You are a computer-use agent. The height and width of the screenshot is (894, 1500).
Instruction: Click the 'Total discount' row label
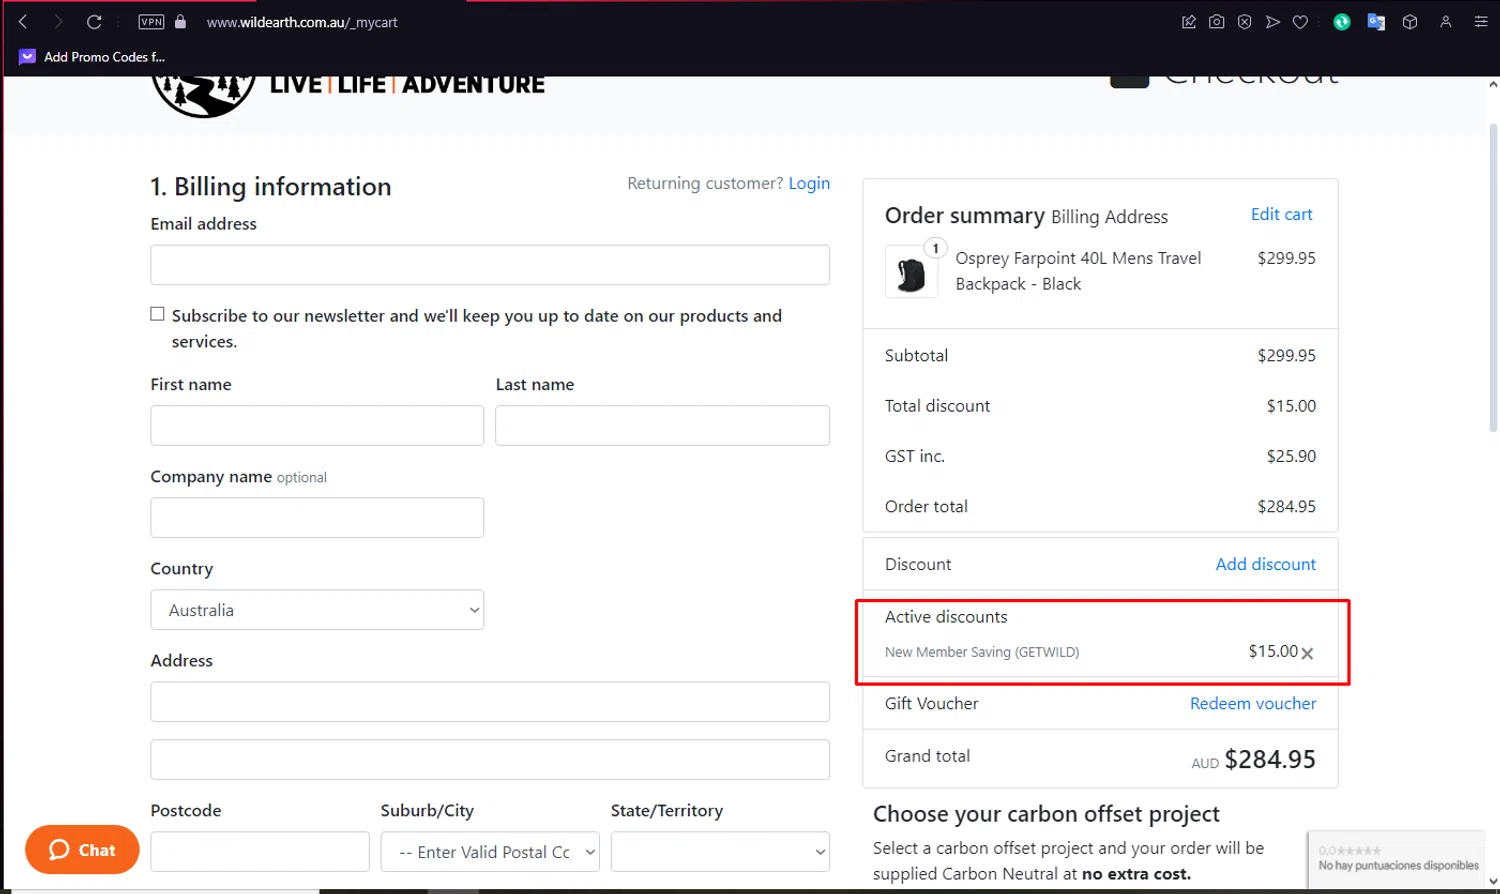(x=937, y=406)
